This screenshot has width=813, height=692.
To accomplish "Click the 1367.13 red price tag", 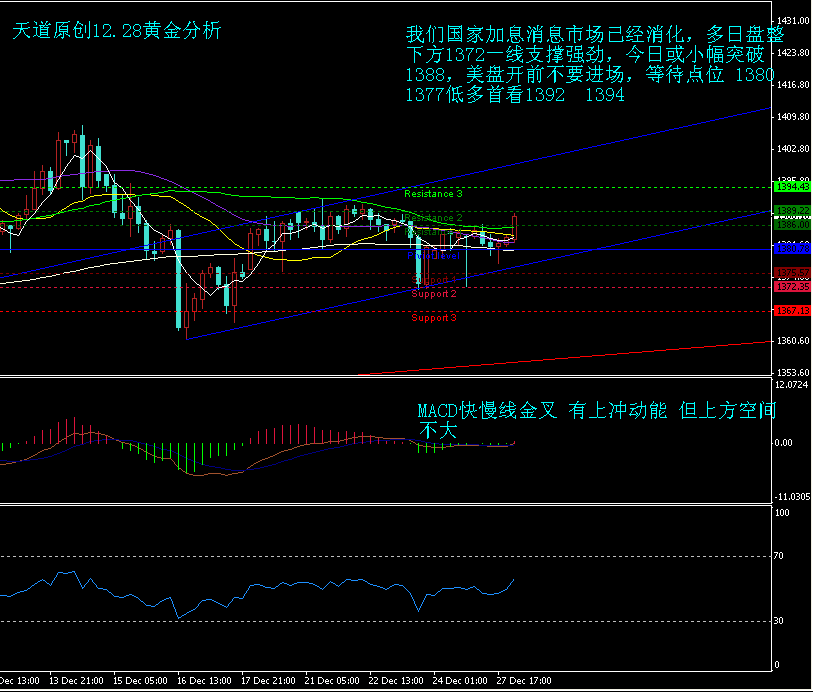I will pos(791,311).
